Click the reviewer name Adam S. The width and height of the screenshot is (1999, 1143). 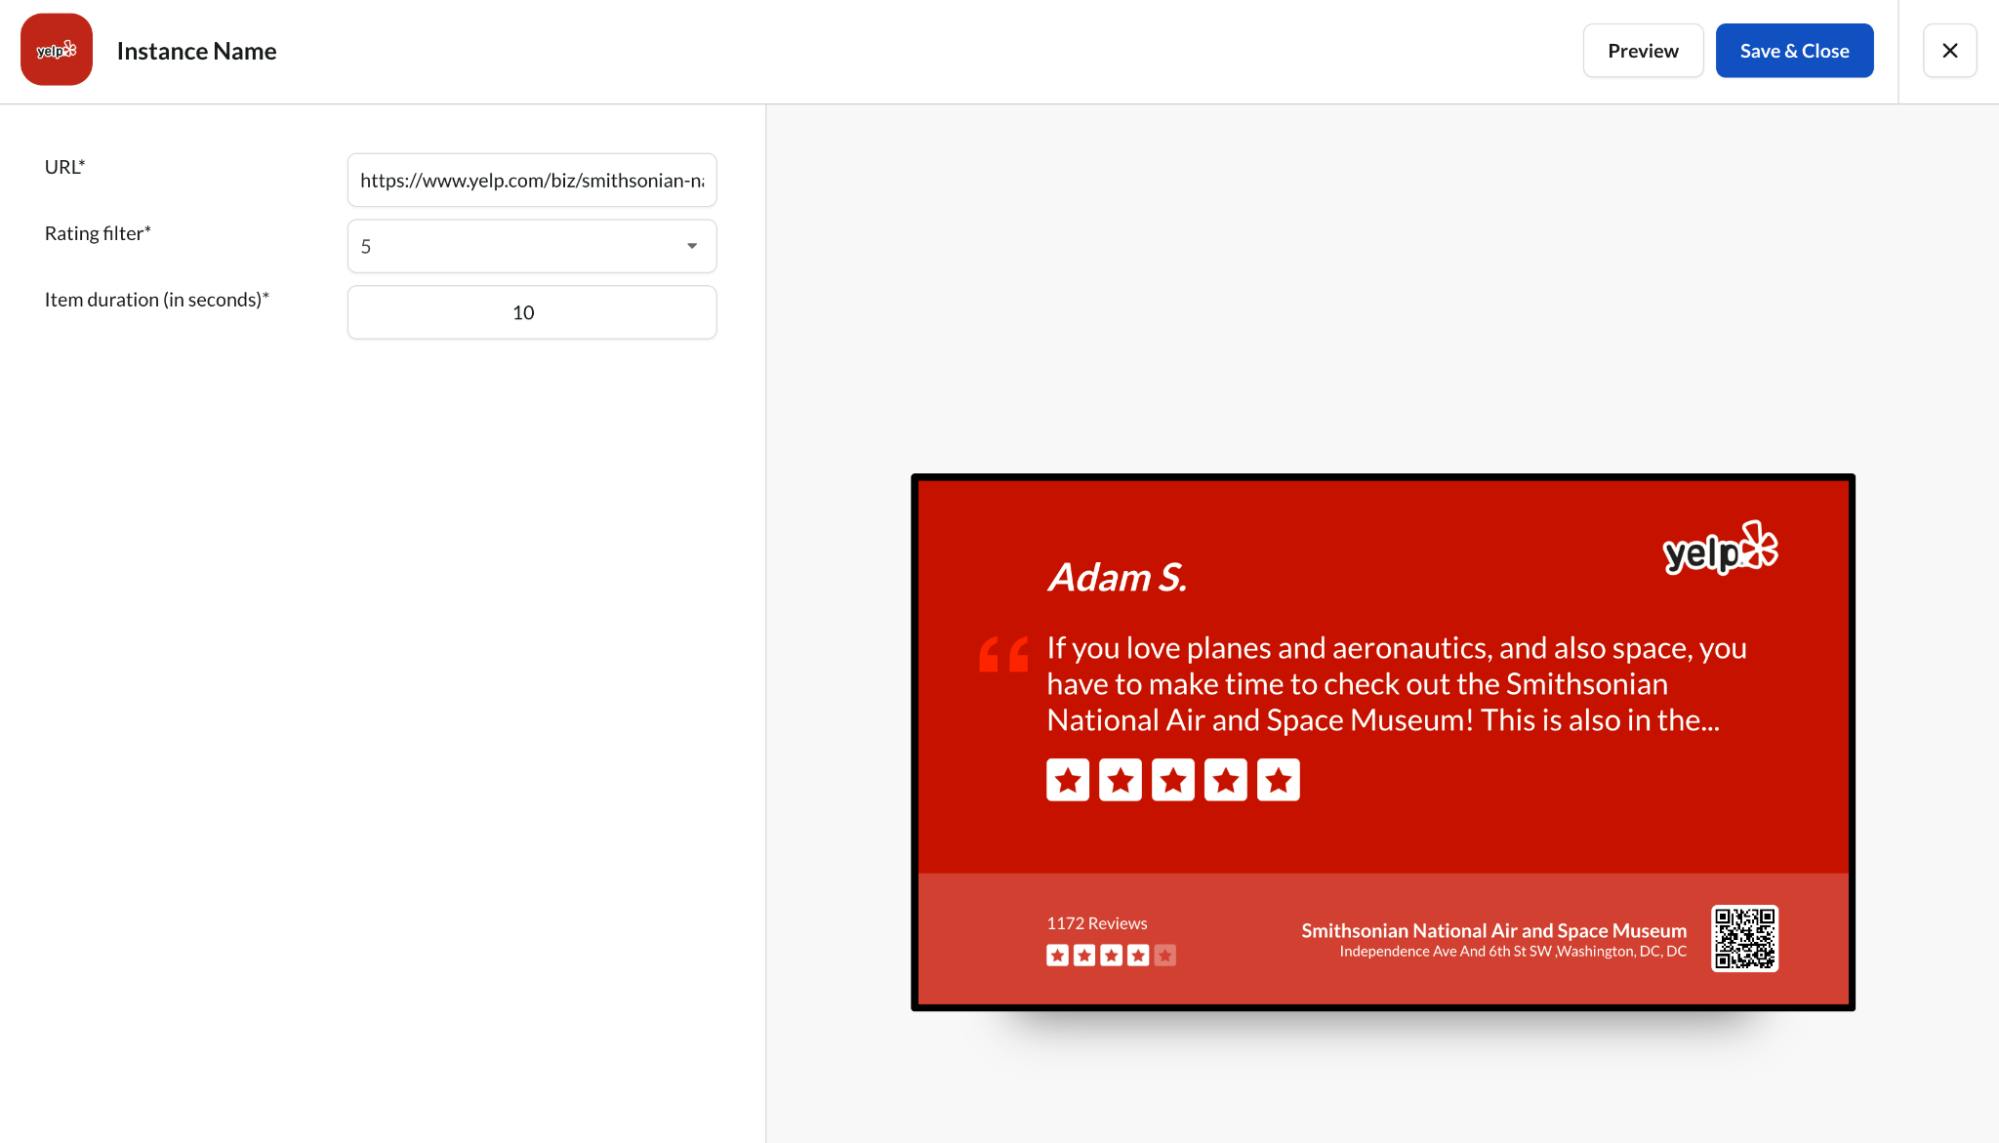point(1117,577)
